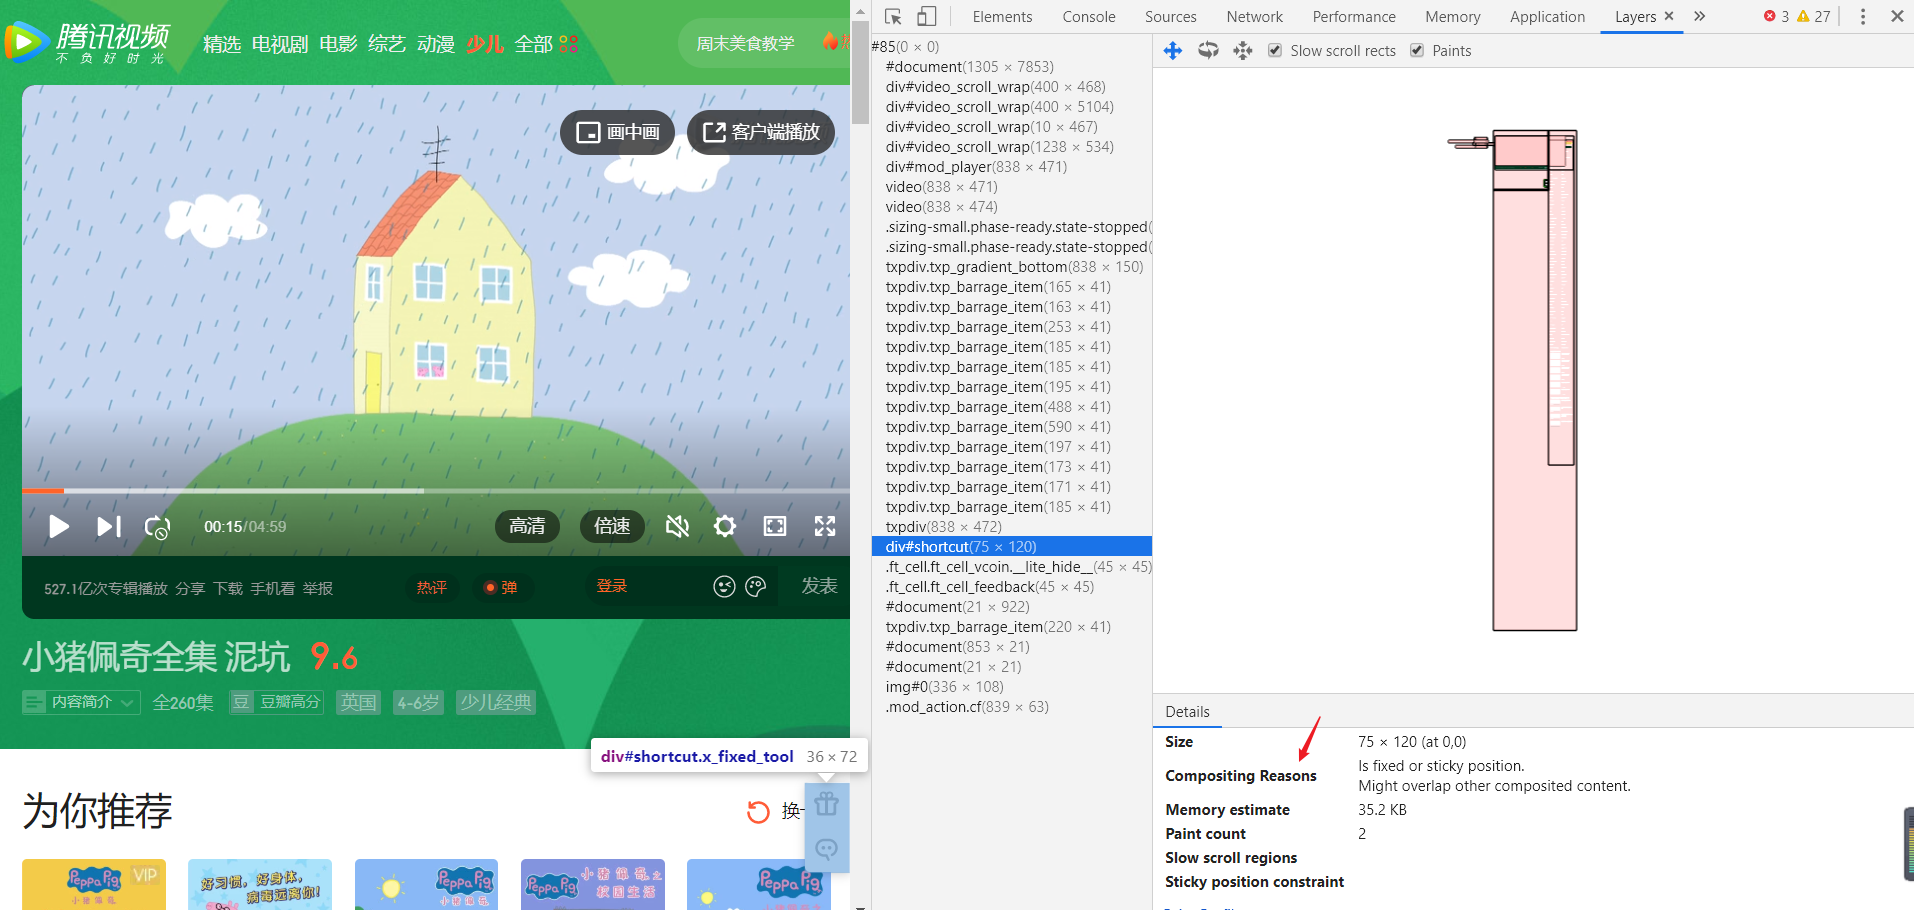
Task: Click the 少儿经典 tag
Action: [495, 702]
